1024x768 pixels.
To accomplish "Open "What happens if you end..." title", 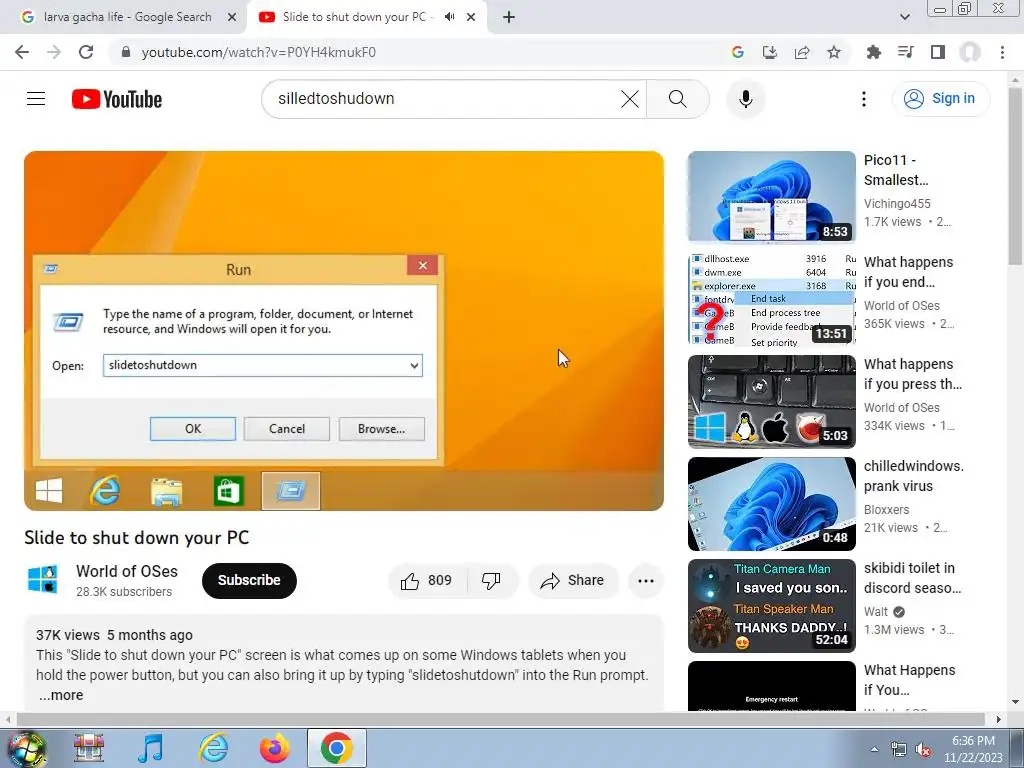I will [908, 272].
